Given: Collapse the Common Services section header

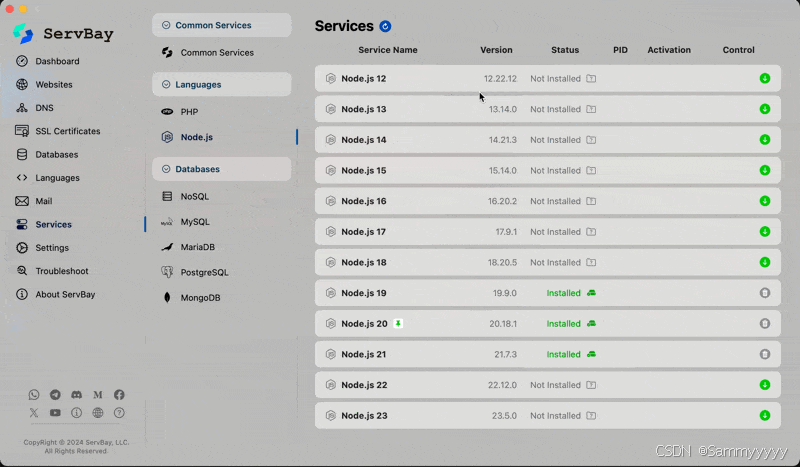Looking at the screenshot, I should (221, 25).
